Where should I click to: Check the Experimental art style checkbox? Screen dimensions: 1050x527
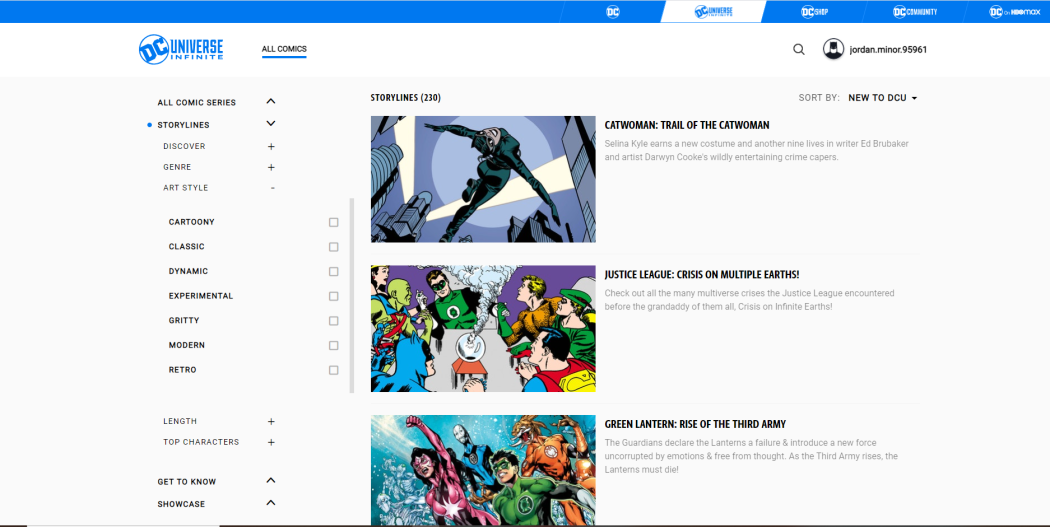click(333, 296)
